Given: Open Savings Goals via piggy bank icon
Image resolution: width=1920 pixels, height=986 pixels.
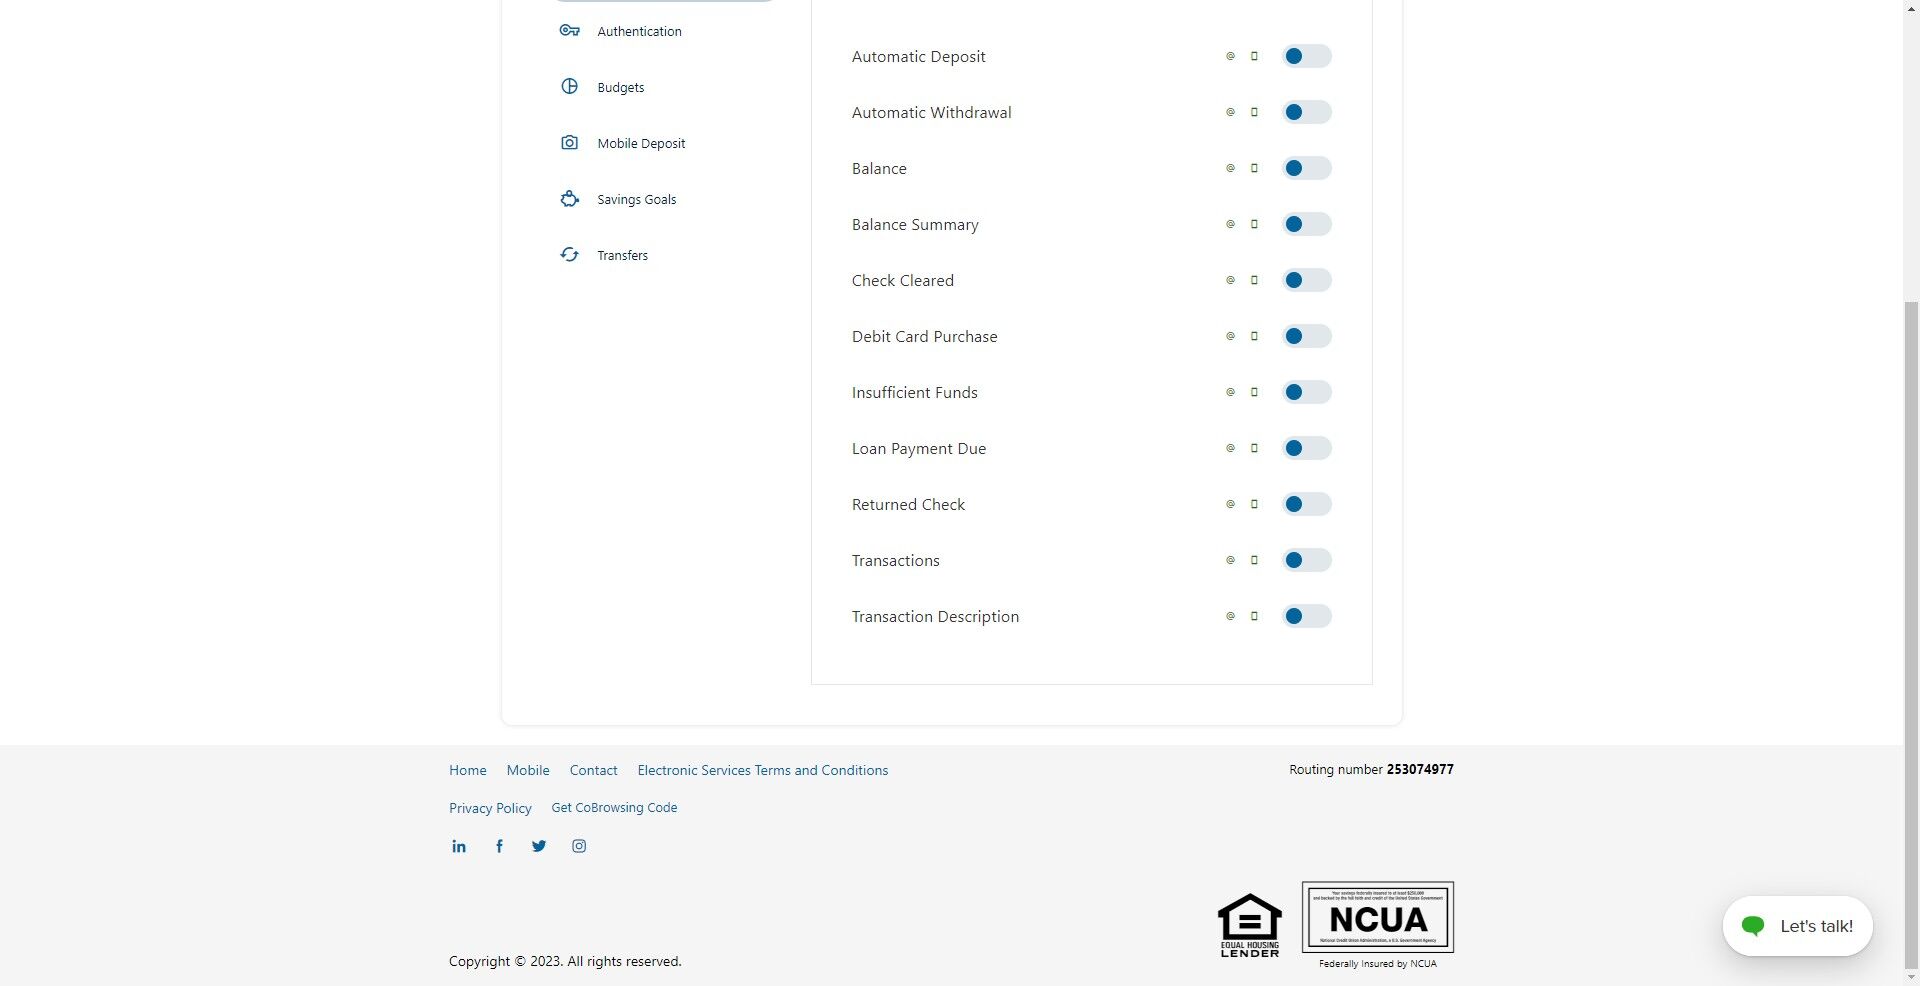Looking at the screenshot, I should (569, 199).
